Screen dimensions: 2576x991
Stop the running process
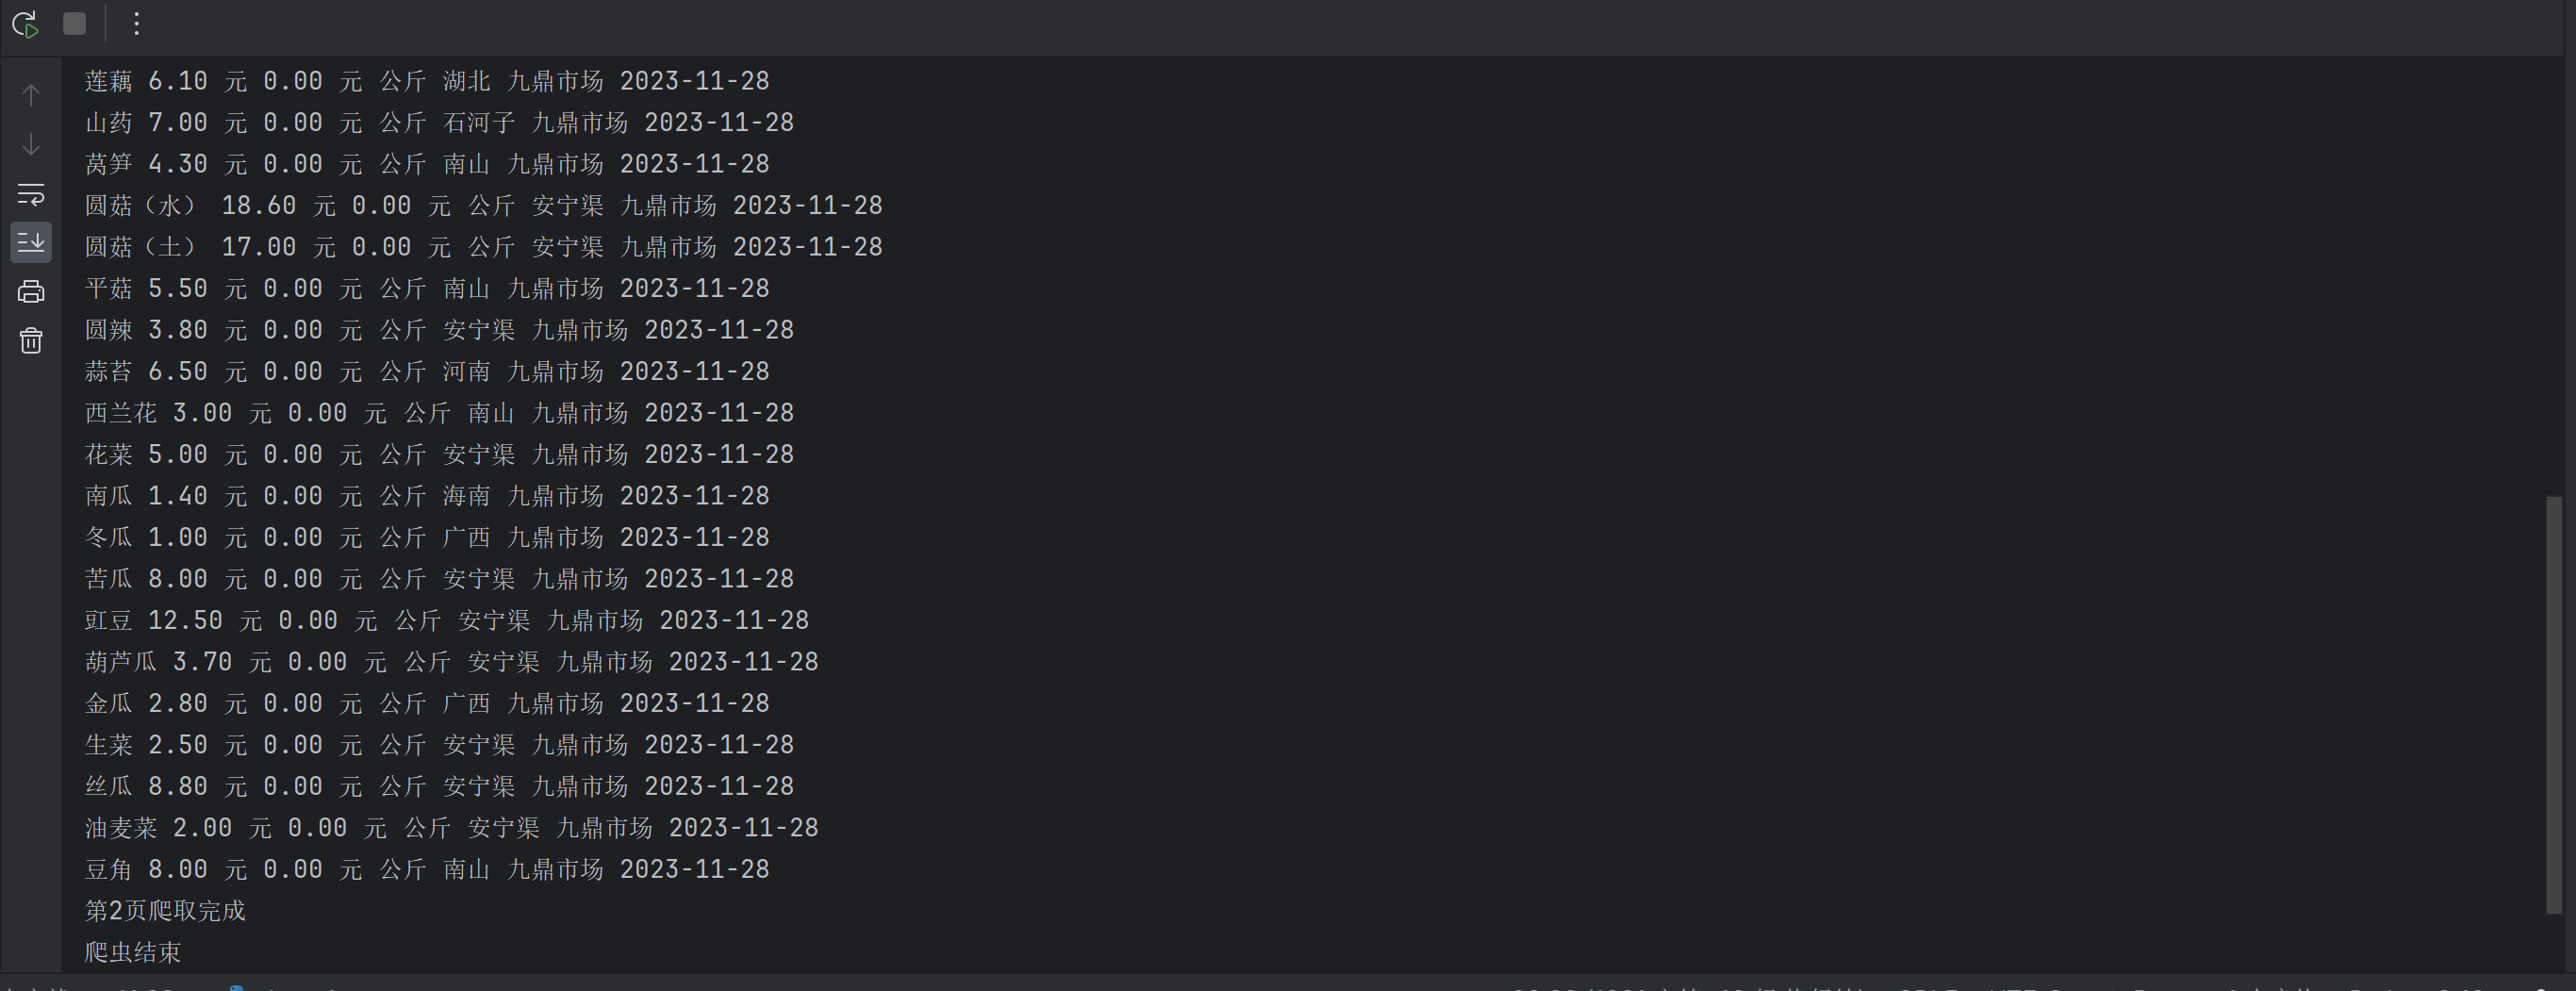coord(74,24)
